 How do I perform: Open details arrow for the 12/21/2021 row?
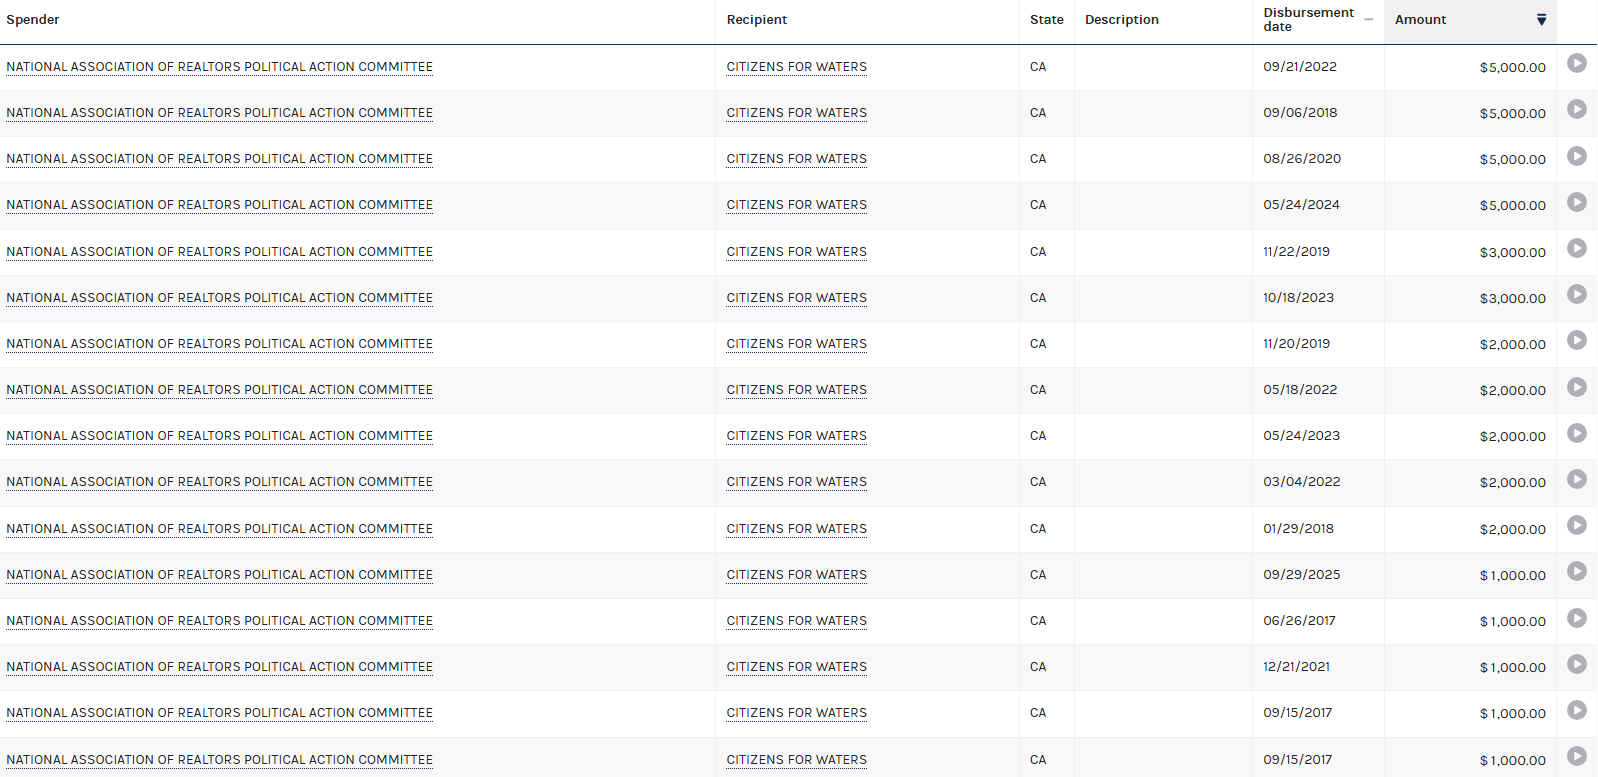[x=1576, y=664]
